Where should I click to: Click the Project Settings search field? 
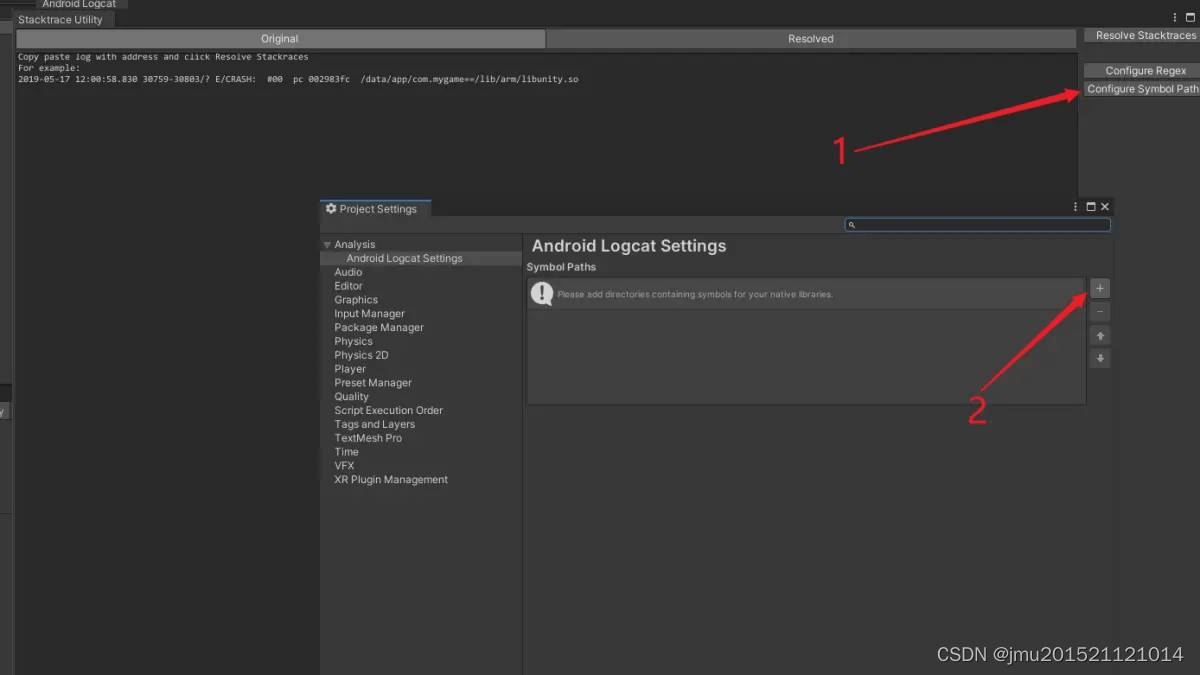978,224
